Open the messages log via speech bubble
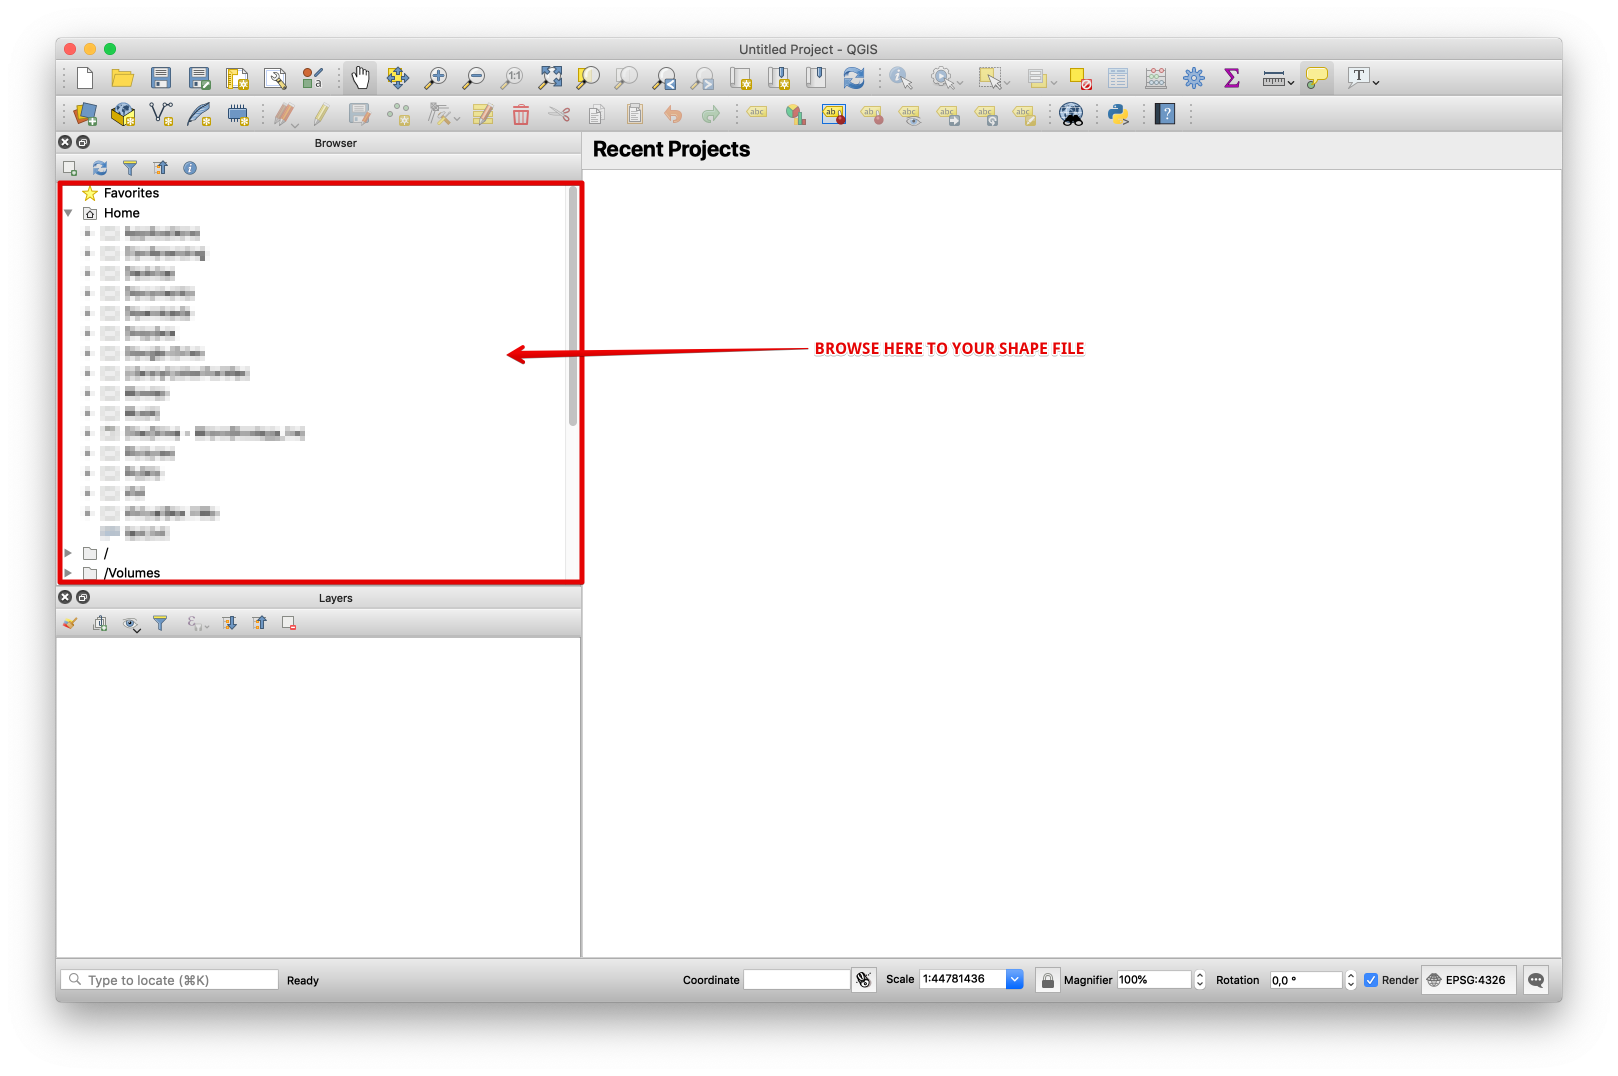Viewport: 1618px width, 1076px height. (x=1535, y=980)
